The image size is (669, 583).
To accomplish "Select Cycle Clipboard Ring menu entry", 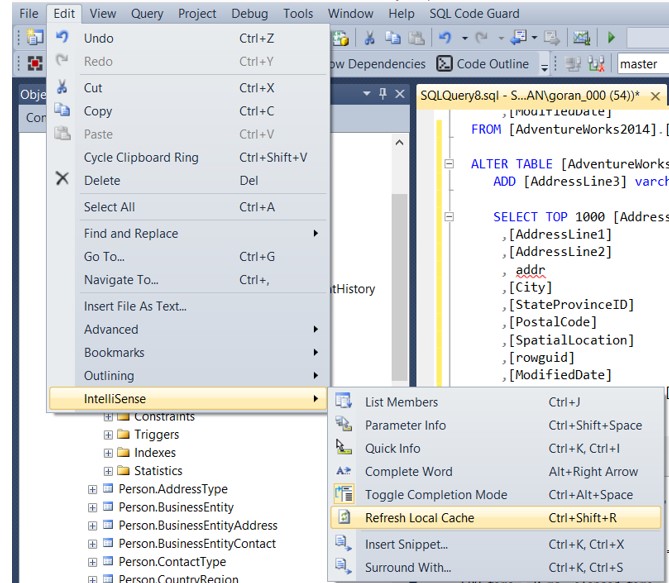I will (188, 157).
